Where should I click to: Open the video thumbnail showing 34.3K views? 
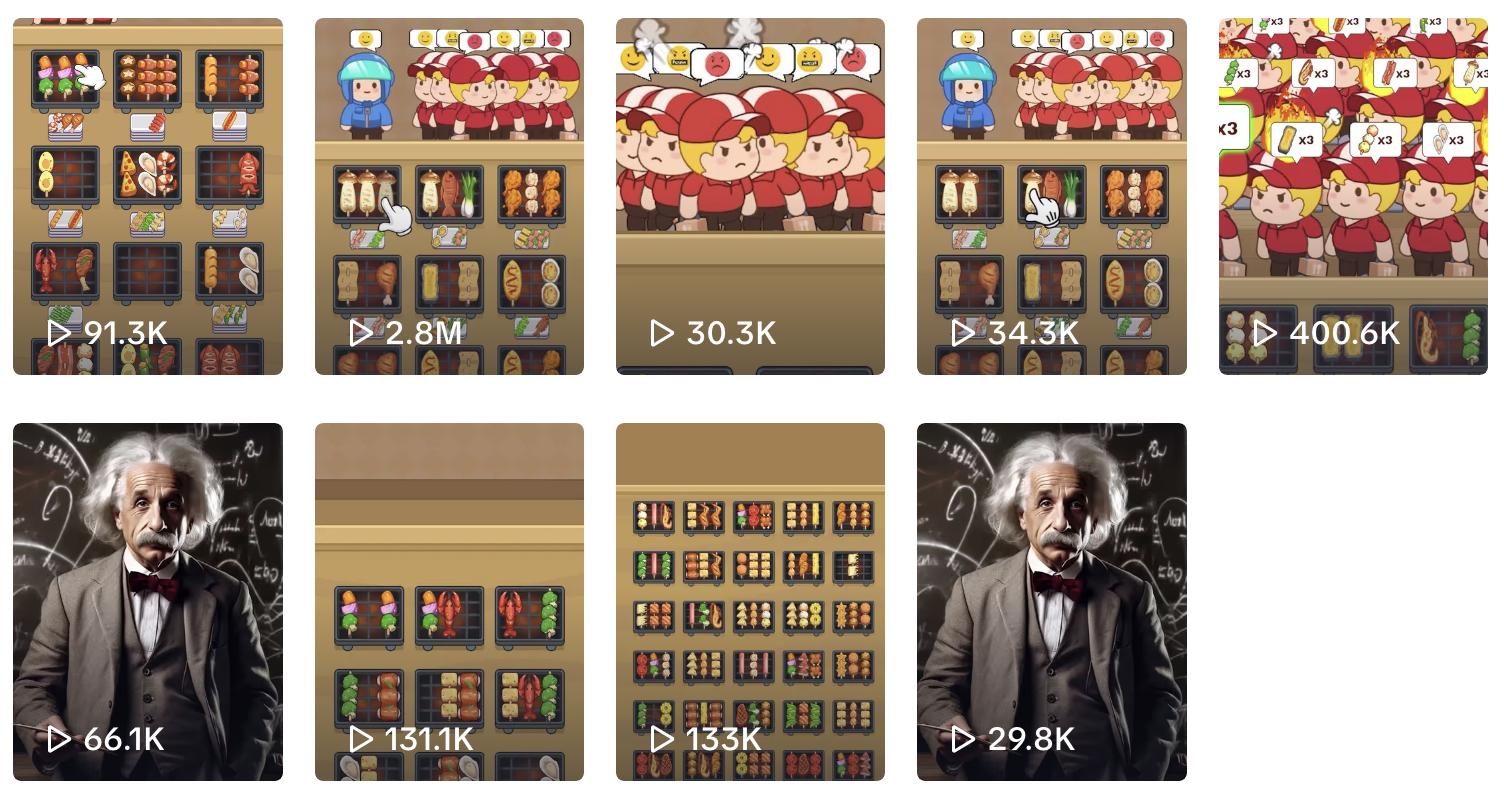point(1052,196)
